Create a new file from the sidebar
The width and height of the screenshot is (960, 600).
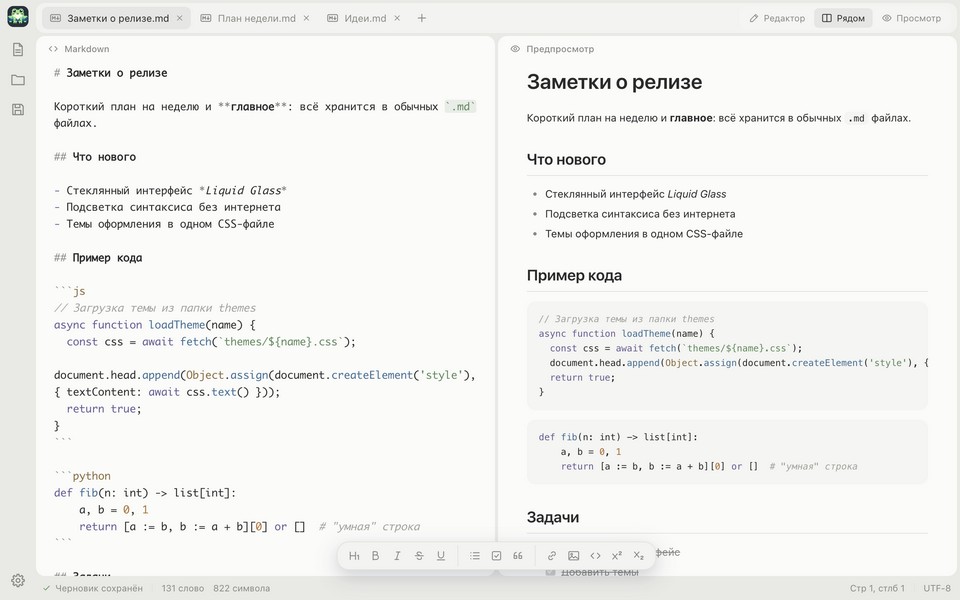tap(18, 50)
